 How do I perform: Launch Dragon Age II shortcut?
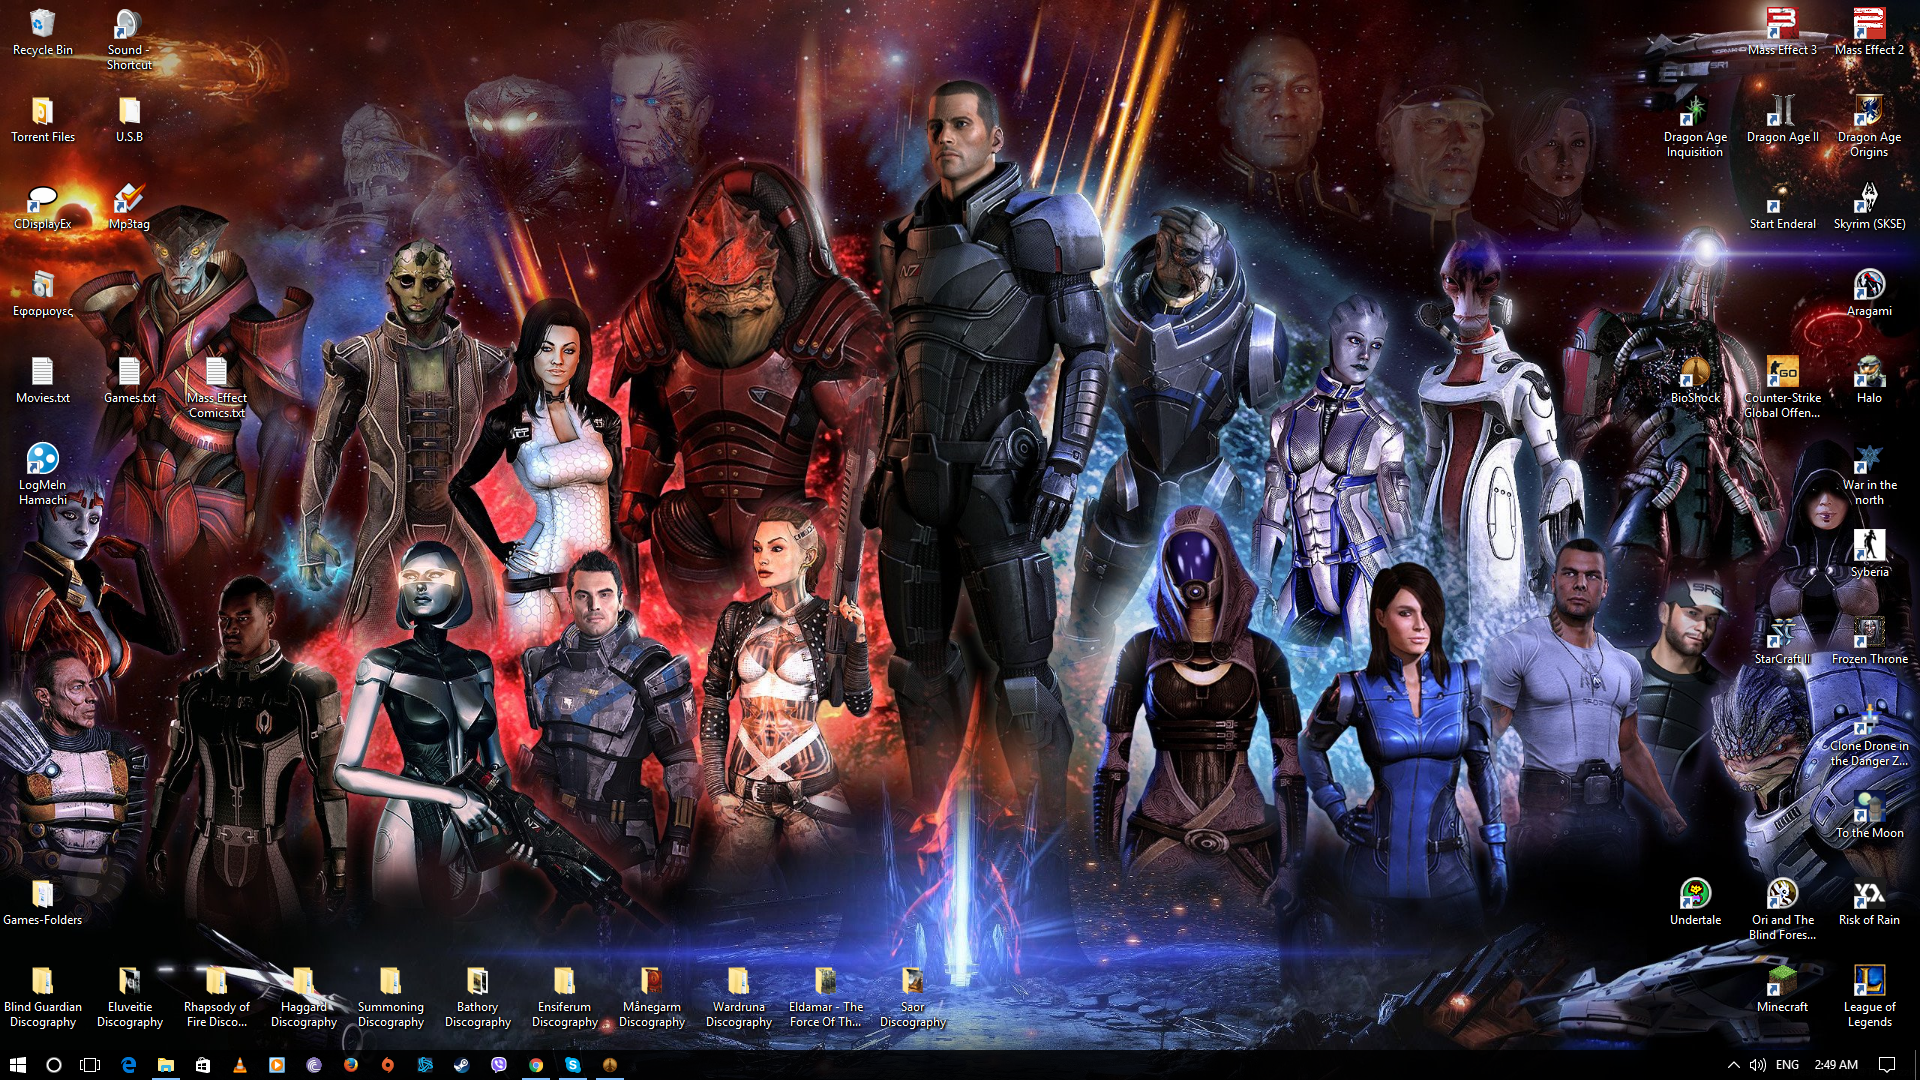tap(1782, 120)
